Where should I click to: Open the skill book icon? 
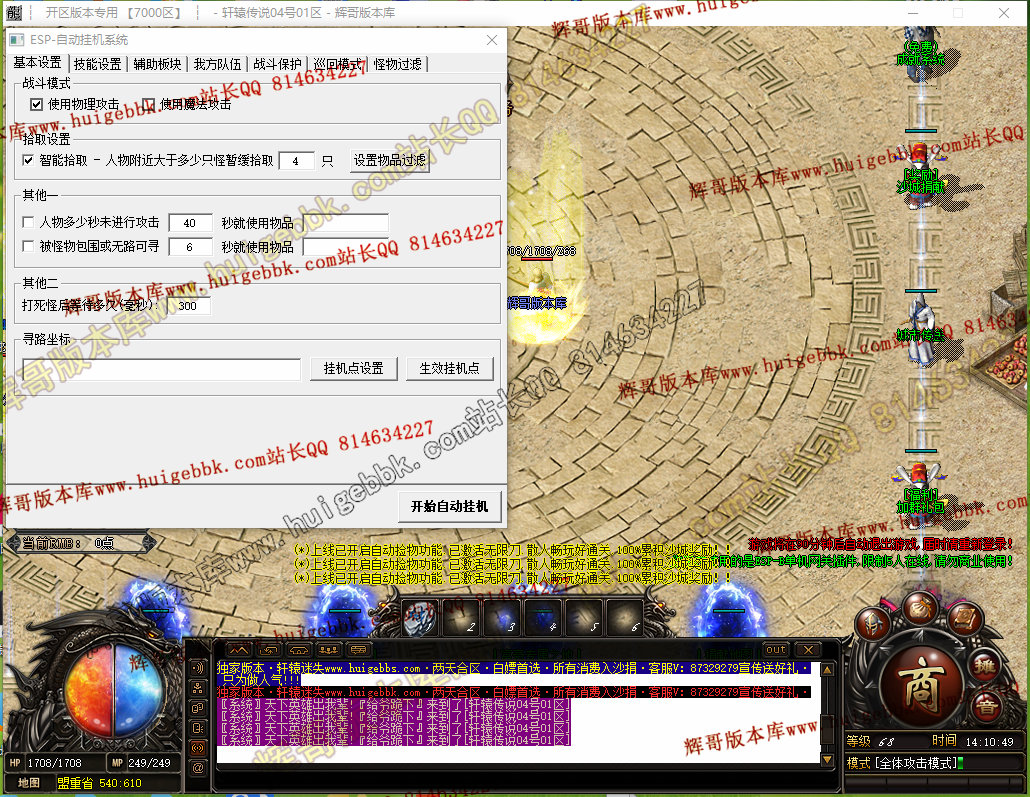964,618
